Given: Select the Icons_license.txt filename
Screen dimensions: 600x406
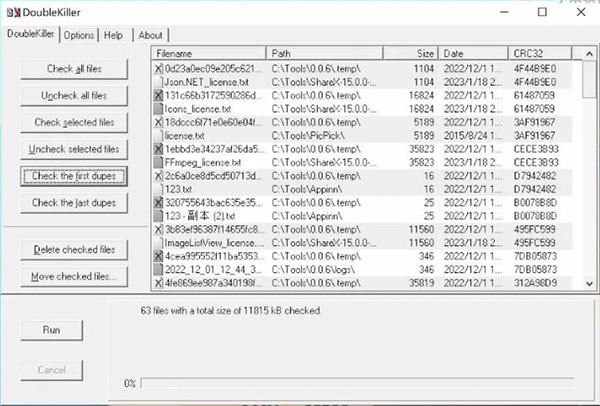Looking at the screenshot, I should point(198,109).
